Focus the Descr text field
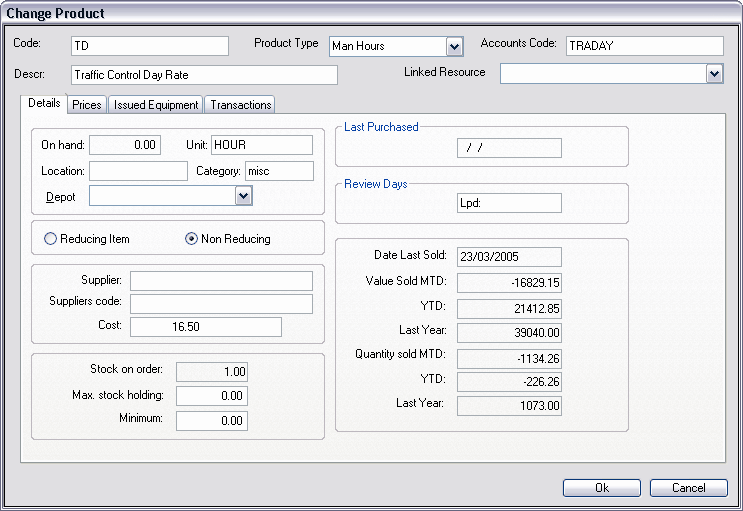The image size is (743, 511). click(204, 75)
